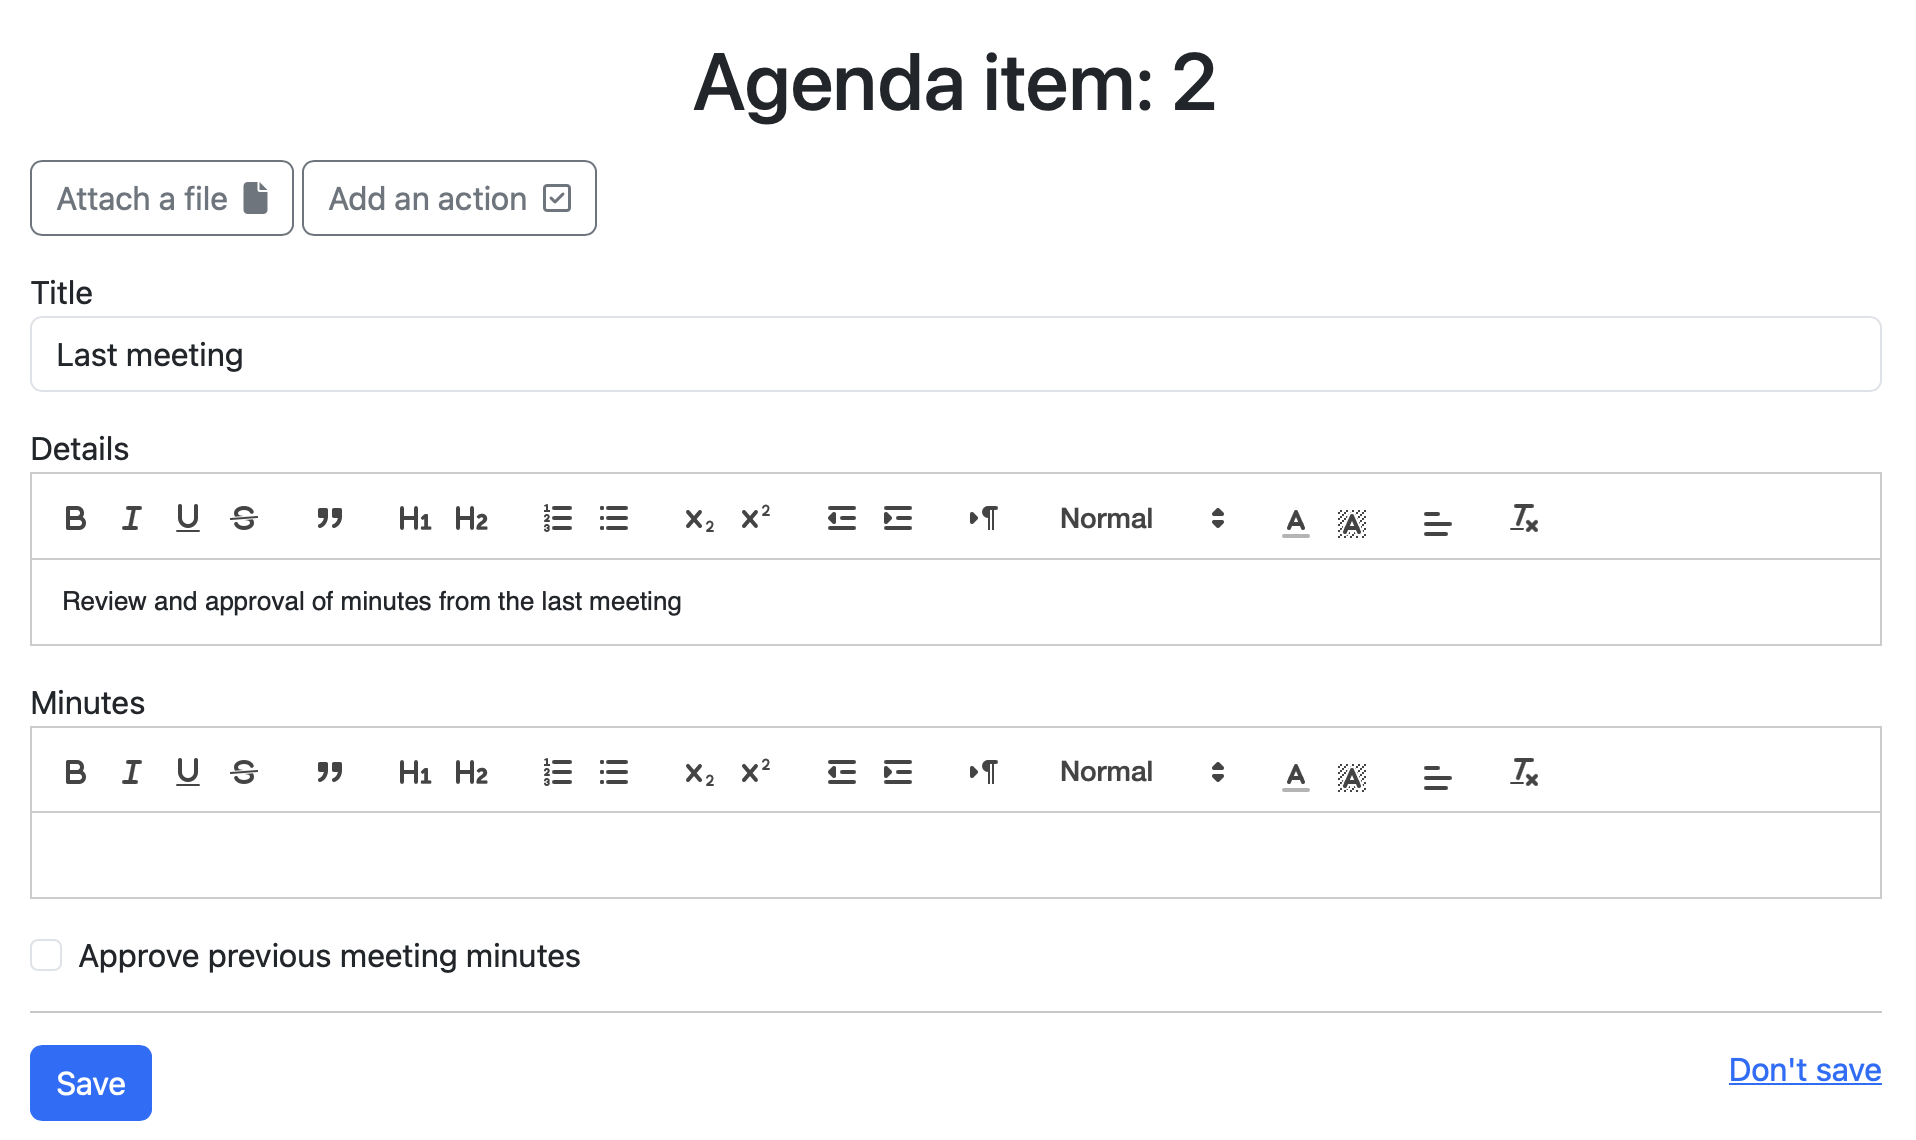Toggle strikethrough in the Minutes toolbar
This screenshot has width=1916, height=1140.
point(244,772)
